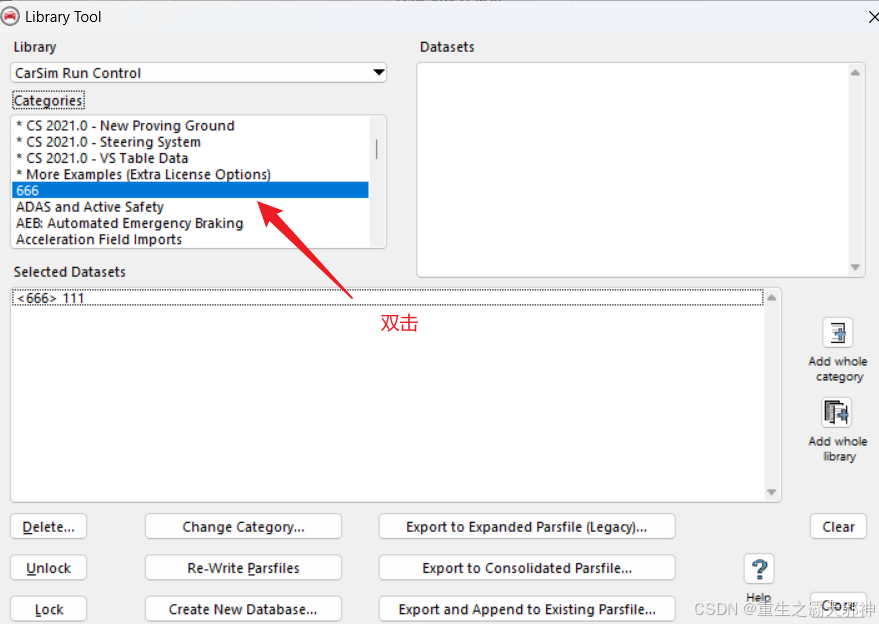This screenshot has width=879, height=624.
Task: Click Datasets list scroll up arrow
Action: (855, 72)
